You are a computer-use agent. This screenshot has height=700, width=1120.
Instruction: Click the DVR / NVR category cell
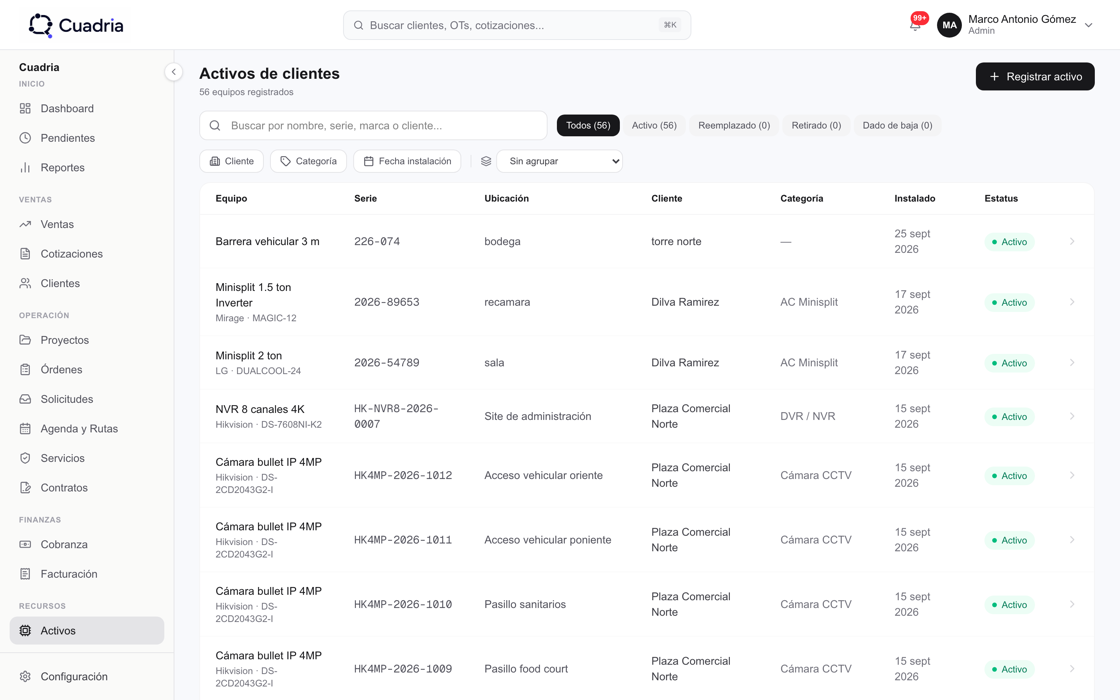(x=807, y=416)
